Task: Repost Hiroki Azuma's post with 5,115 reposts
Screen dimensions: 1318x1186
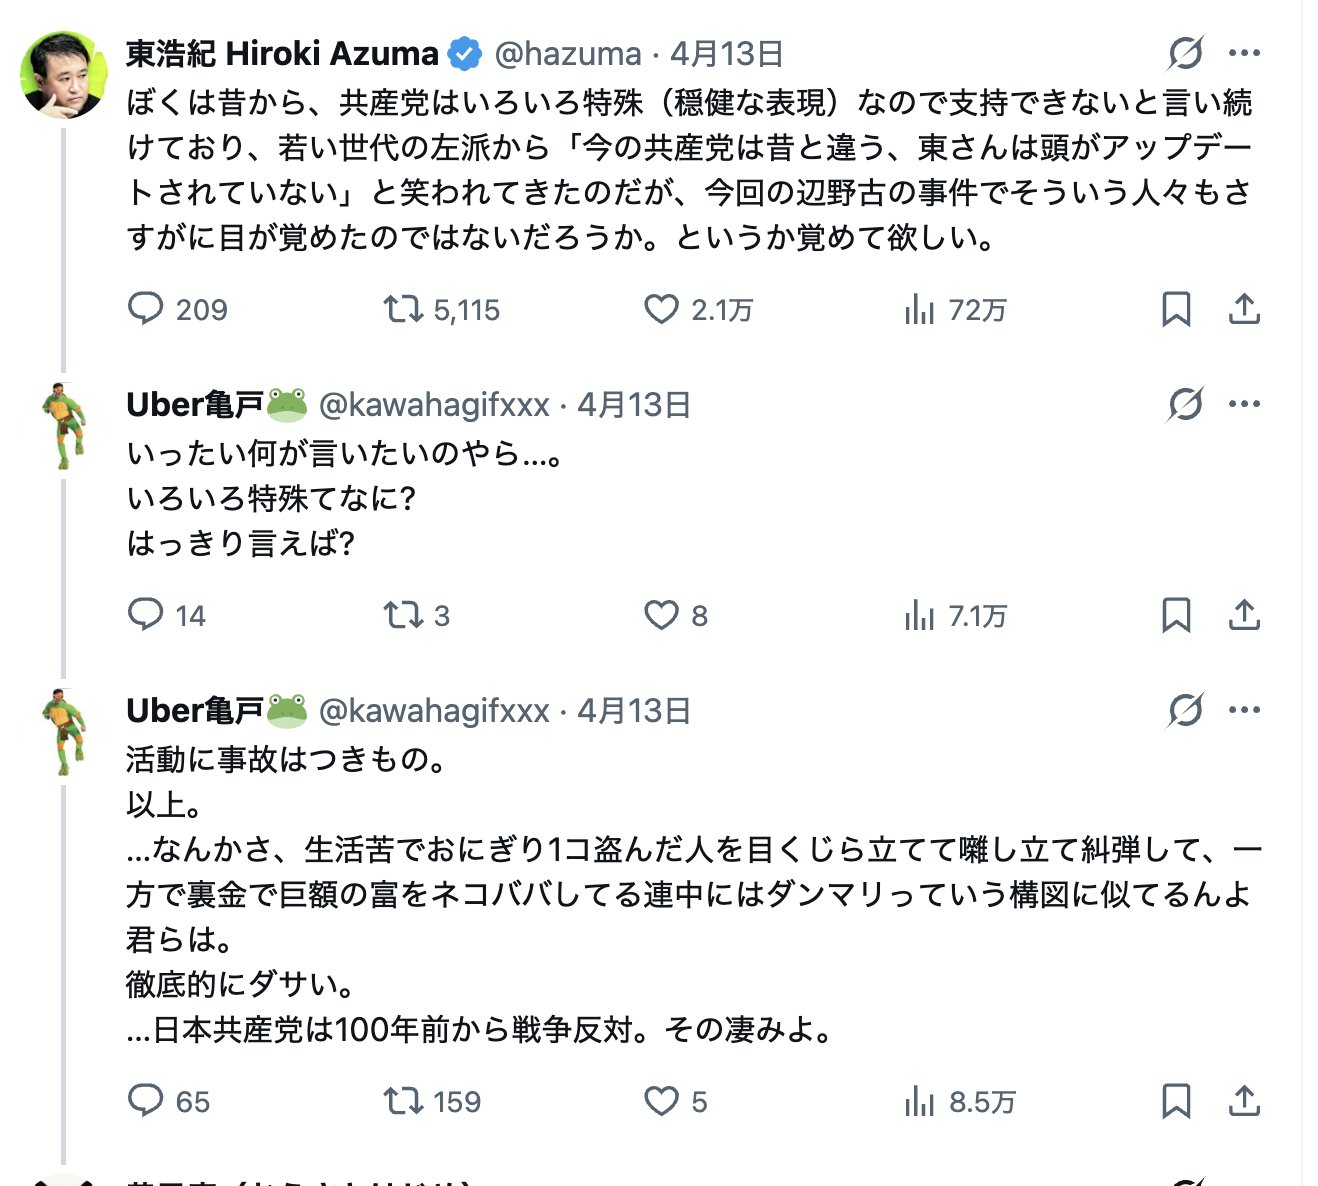Action: tap(403, 309)
